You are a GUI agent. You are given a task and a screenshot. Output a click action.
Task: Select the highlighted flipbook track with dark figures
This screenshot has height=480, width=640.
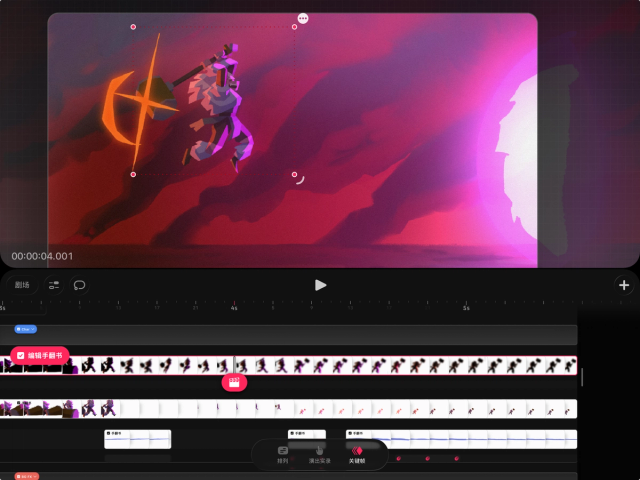(288, 365)
